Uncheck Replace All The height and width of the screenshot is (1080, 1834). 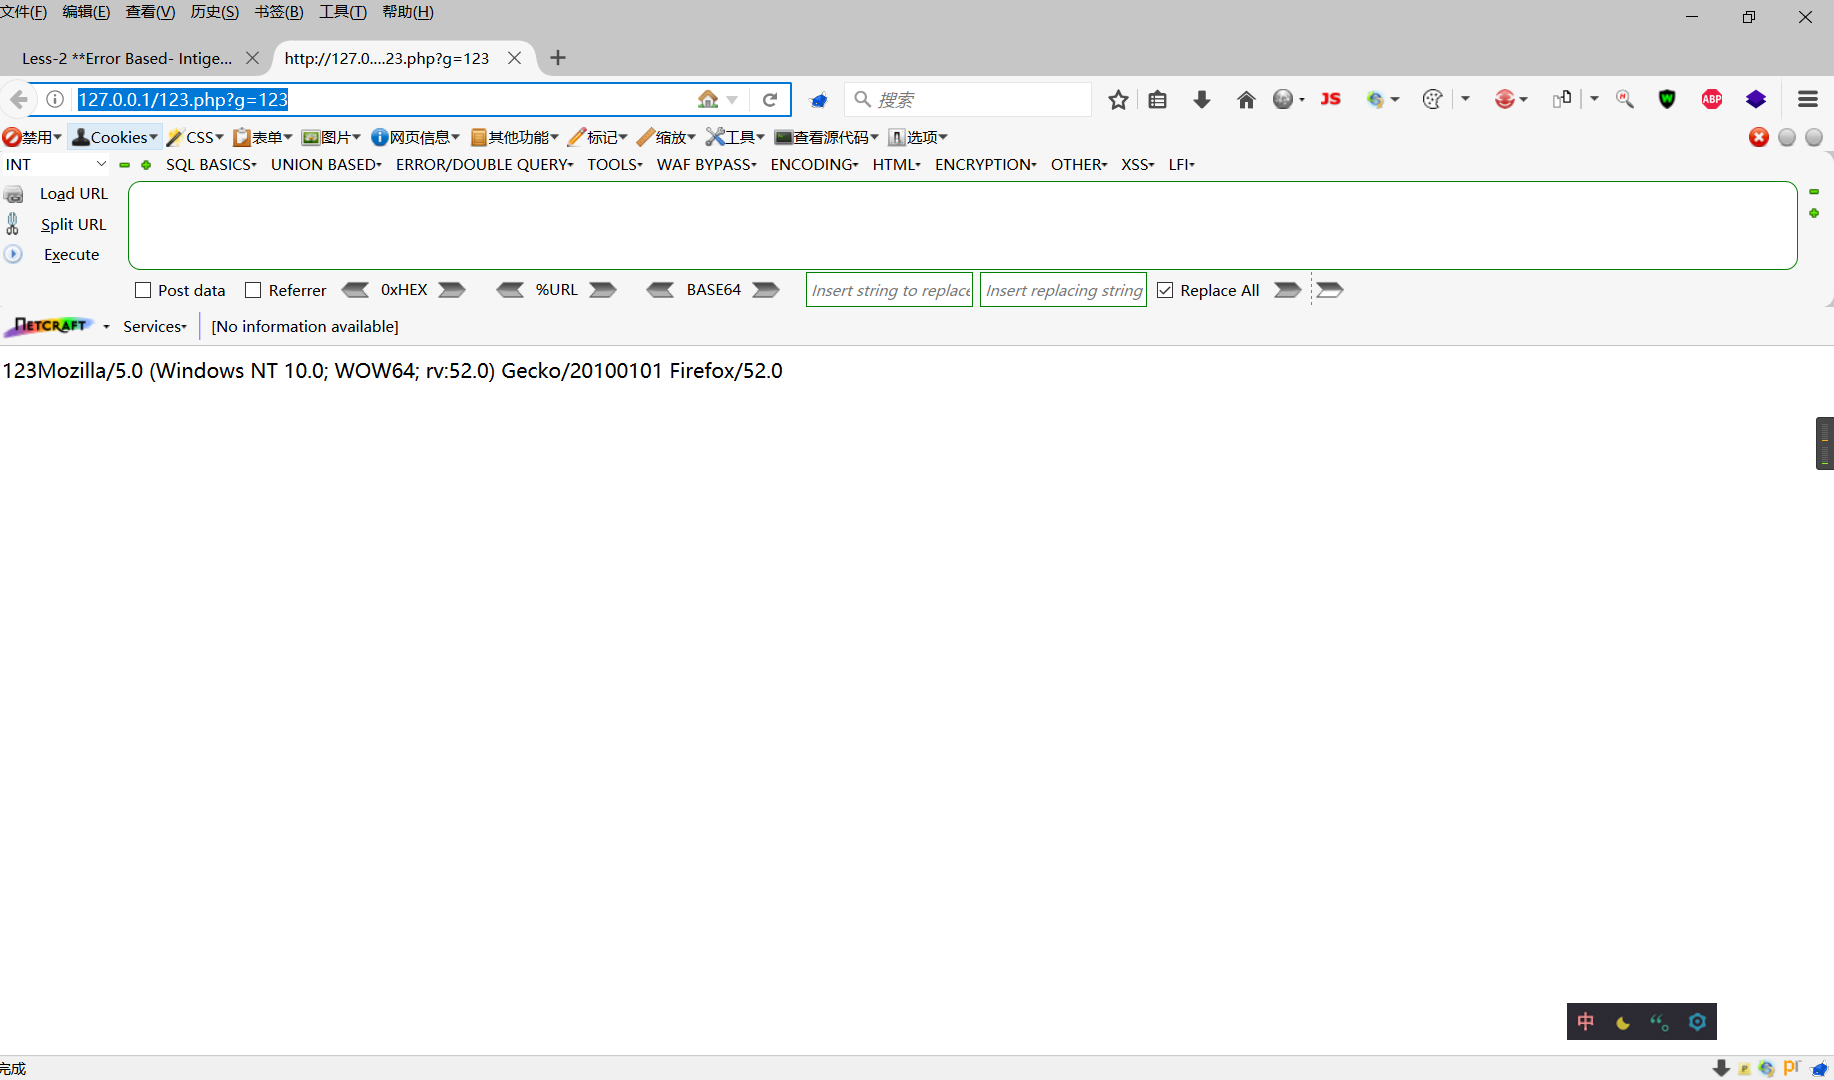tap(1165, 289)
